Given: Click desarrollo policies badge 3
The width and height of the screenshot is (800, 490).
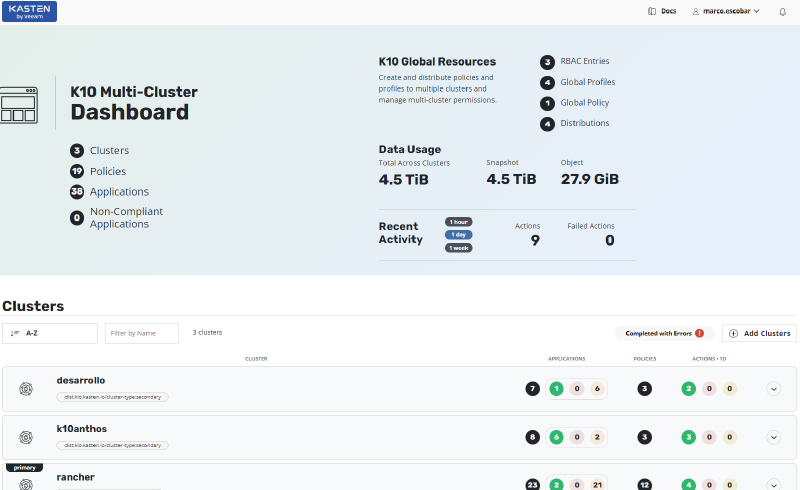Looking at the screenshot, I should (644, 389).
